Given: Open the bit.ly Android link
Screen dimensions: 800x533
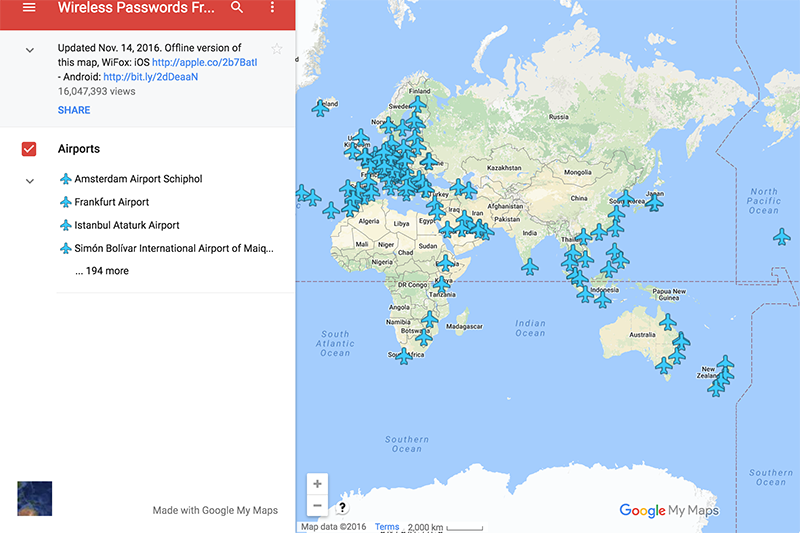Looking at the screenshot, I should click(150, 76).
